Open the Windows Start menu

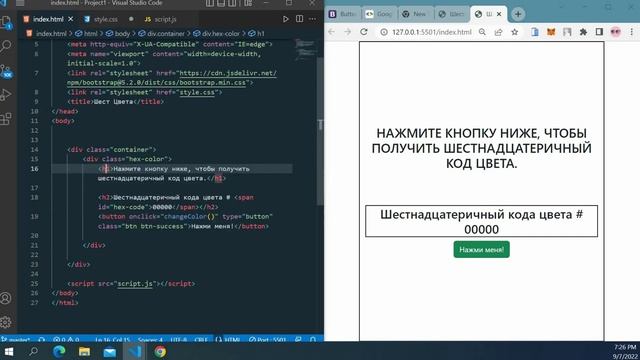[9, 351]
